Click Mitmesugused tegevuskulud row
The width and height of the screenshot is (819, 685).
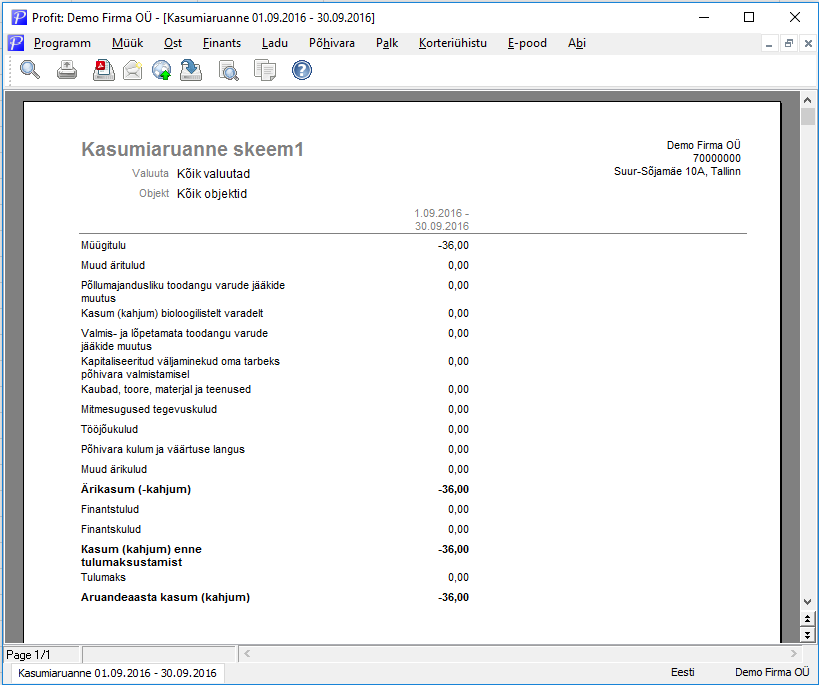point(275,410)
